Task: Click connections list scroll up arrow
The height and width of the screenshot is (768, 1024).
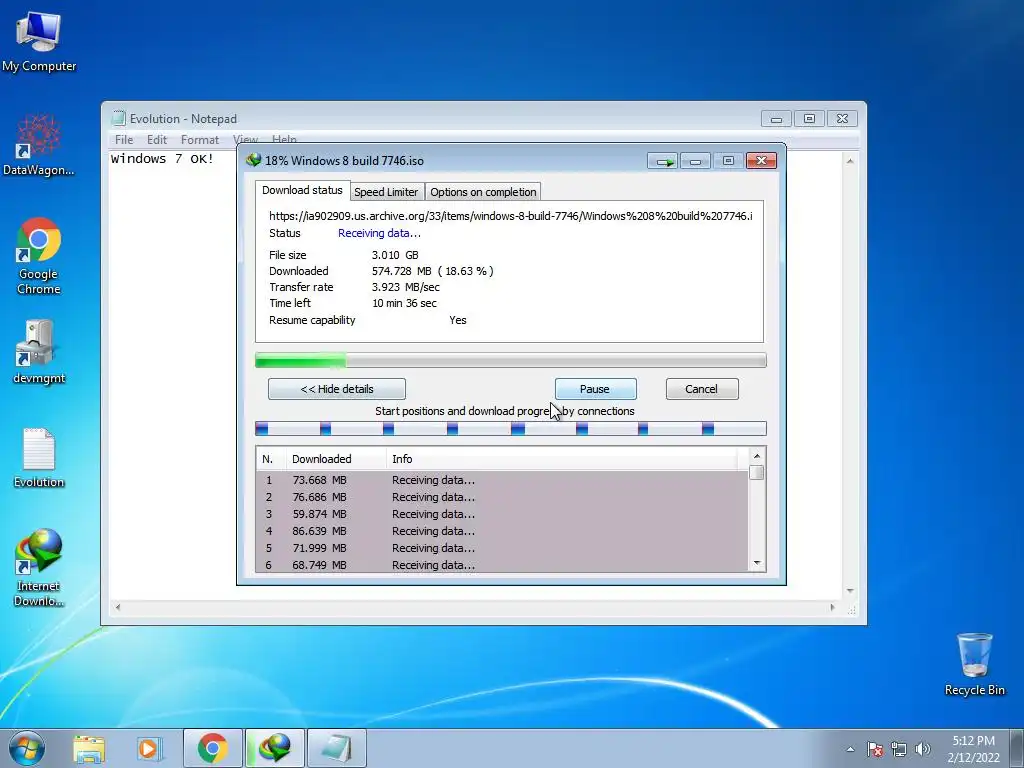Action: 757,456
